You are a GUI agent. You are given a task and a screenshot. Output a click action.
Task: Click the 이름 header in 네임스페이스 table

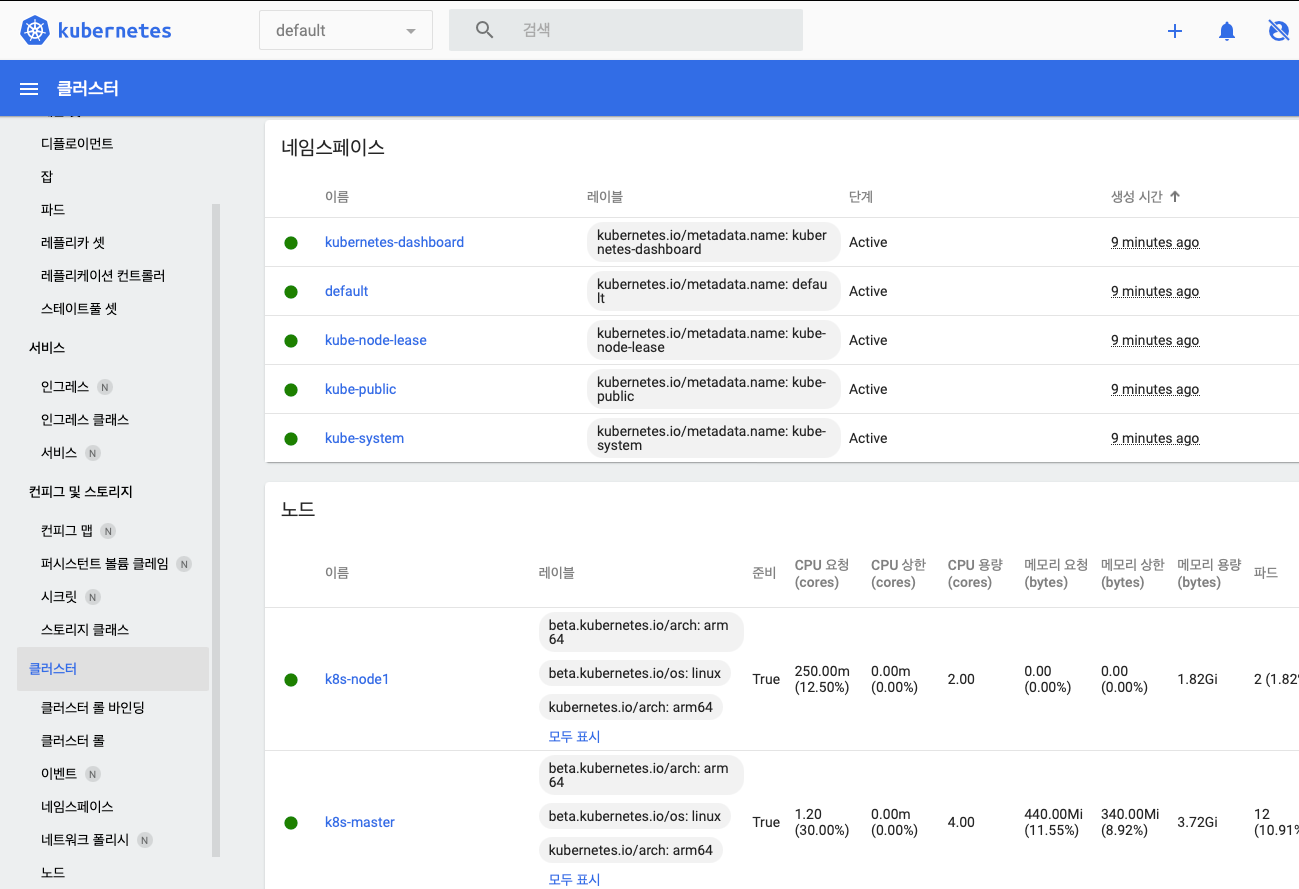(x=337, y=197)
